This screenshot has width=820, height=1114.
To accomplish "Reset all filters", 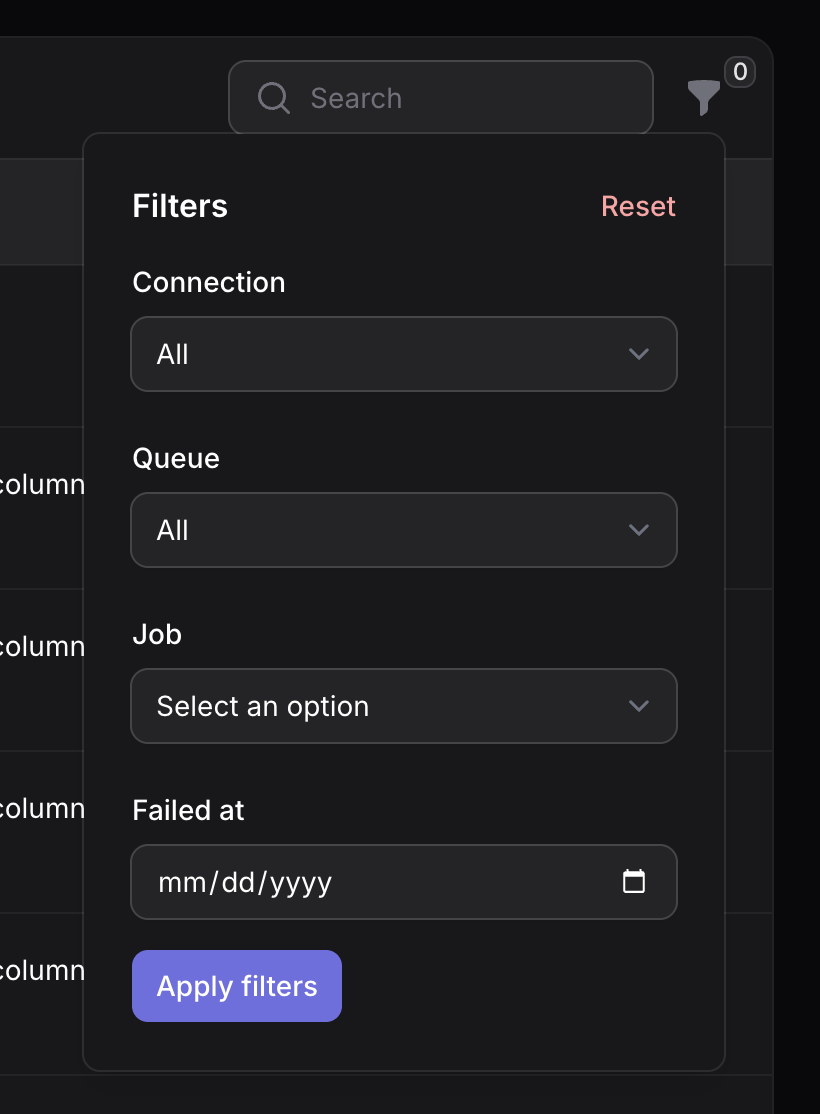I will coord(638,206).
